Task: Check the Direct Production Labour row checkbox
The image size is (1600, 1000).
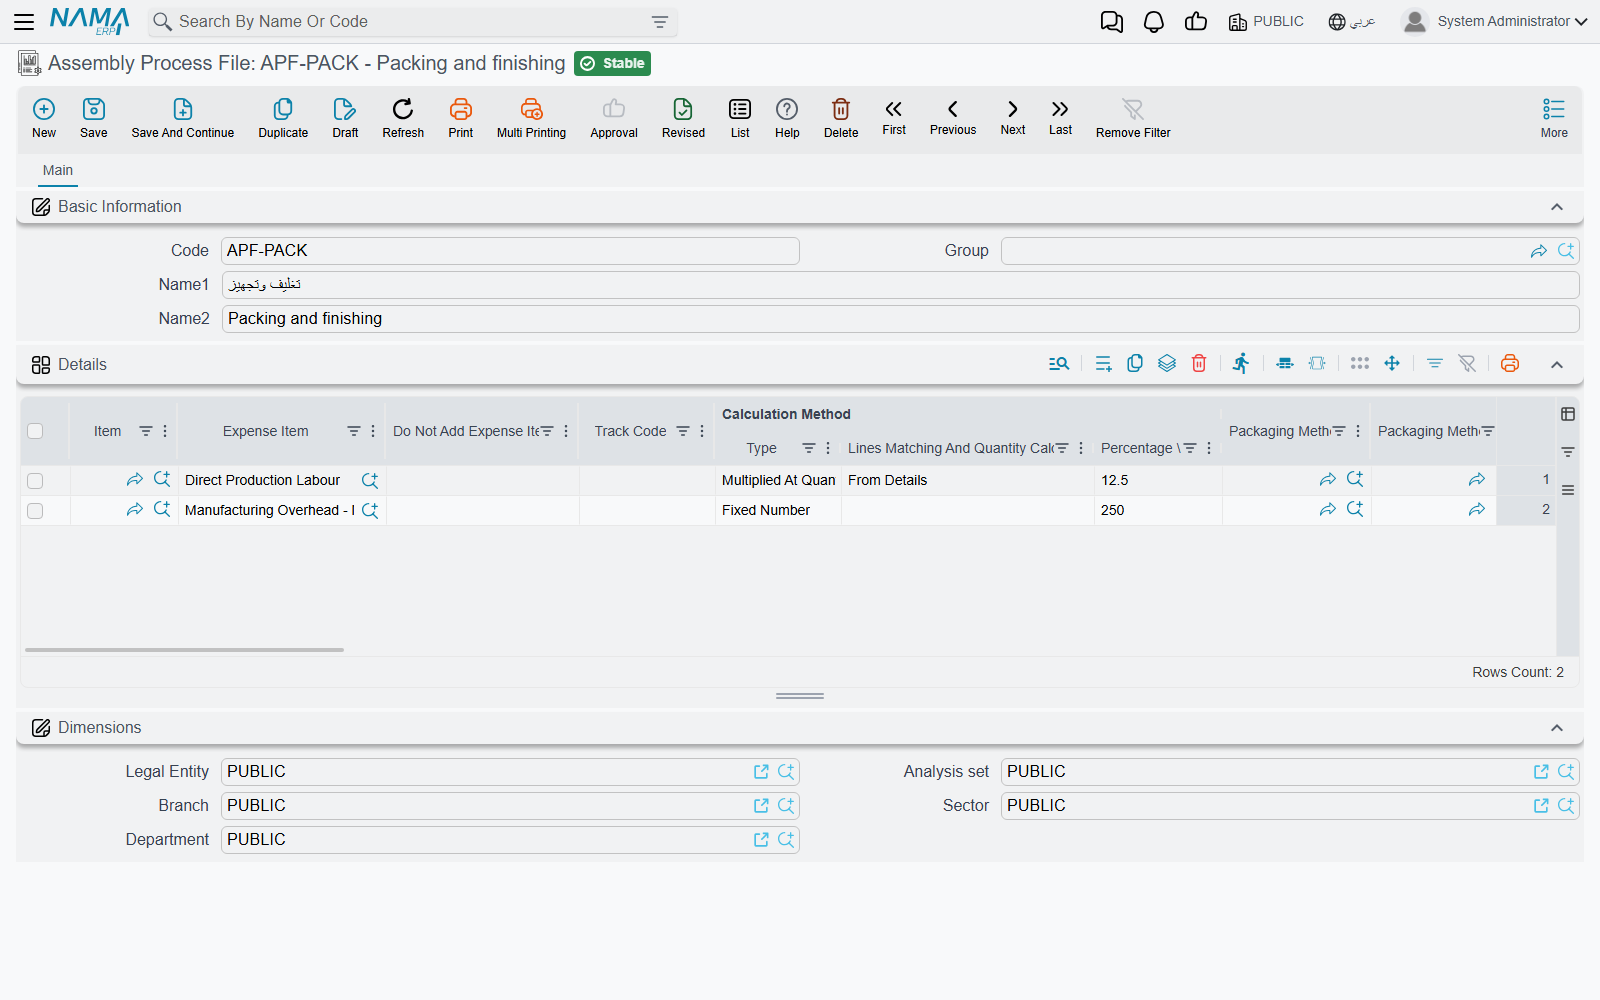Action: (35, 481)
